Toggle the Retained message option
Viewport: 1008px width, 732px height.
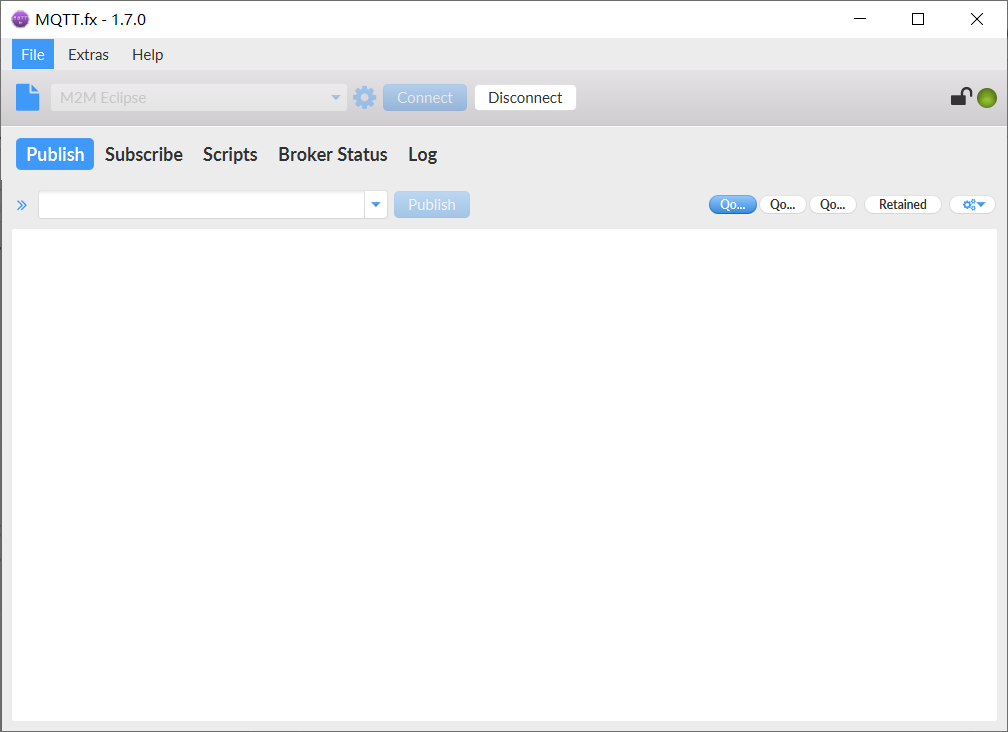point(903,204)
